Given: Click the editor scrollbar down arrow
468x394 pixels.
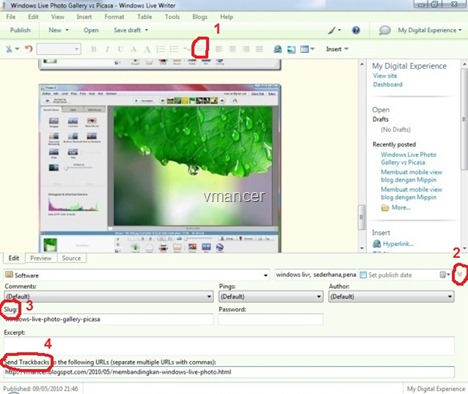Looking at the screenshot, I should (x=362, y=248).
